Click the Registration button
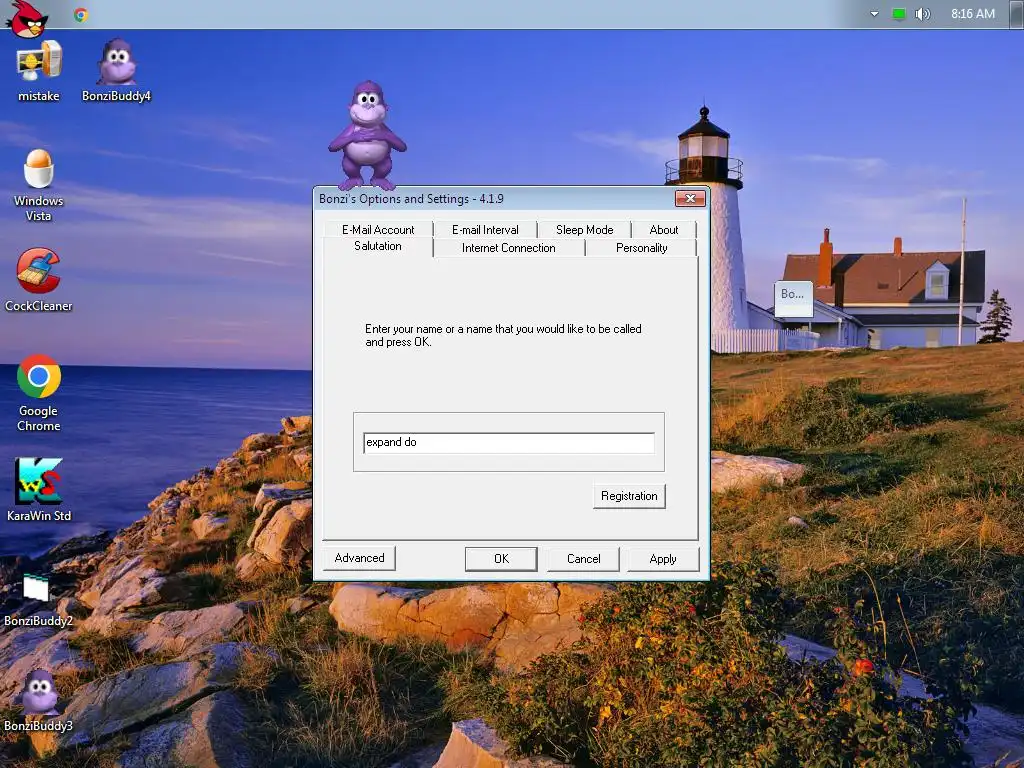This screenshot has height=768, width=1024. [629, 496]
